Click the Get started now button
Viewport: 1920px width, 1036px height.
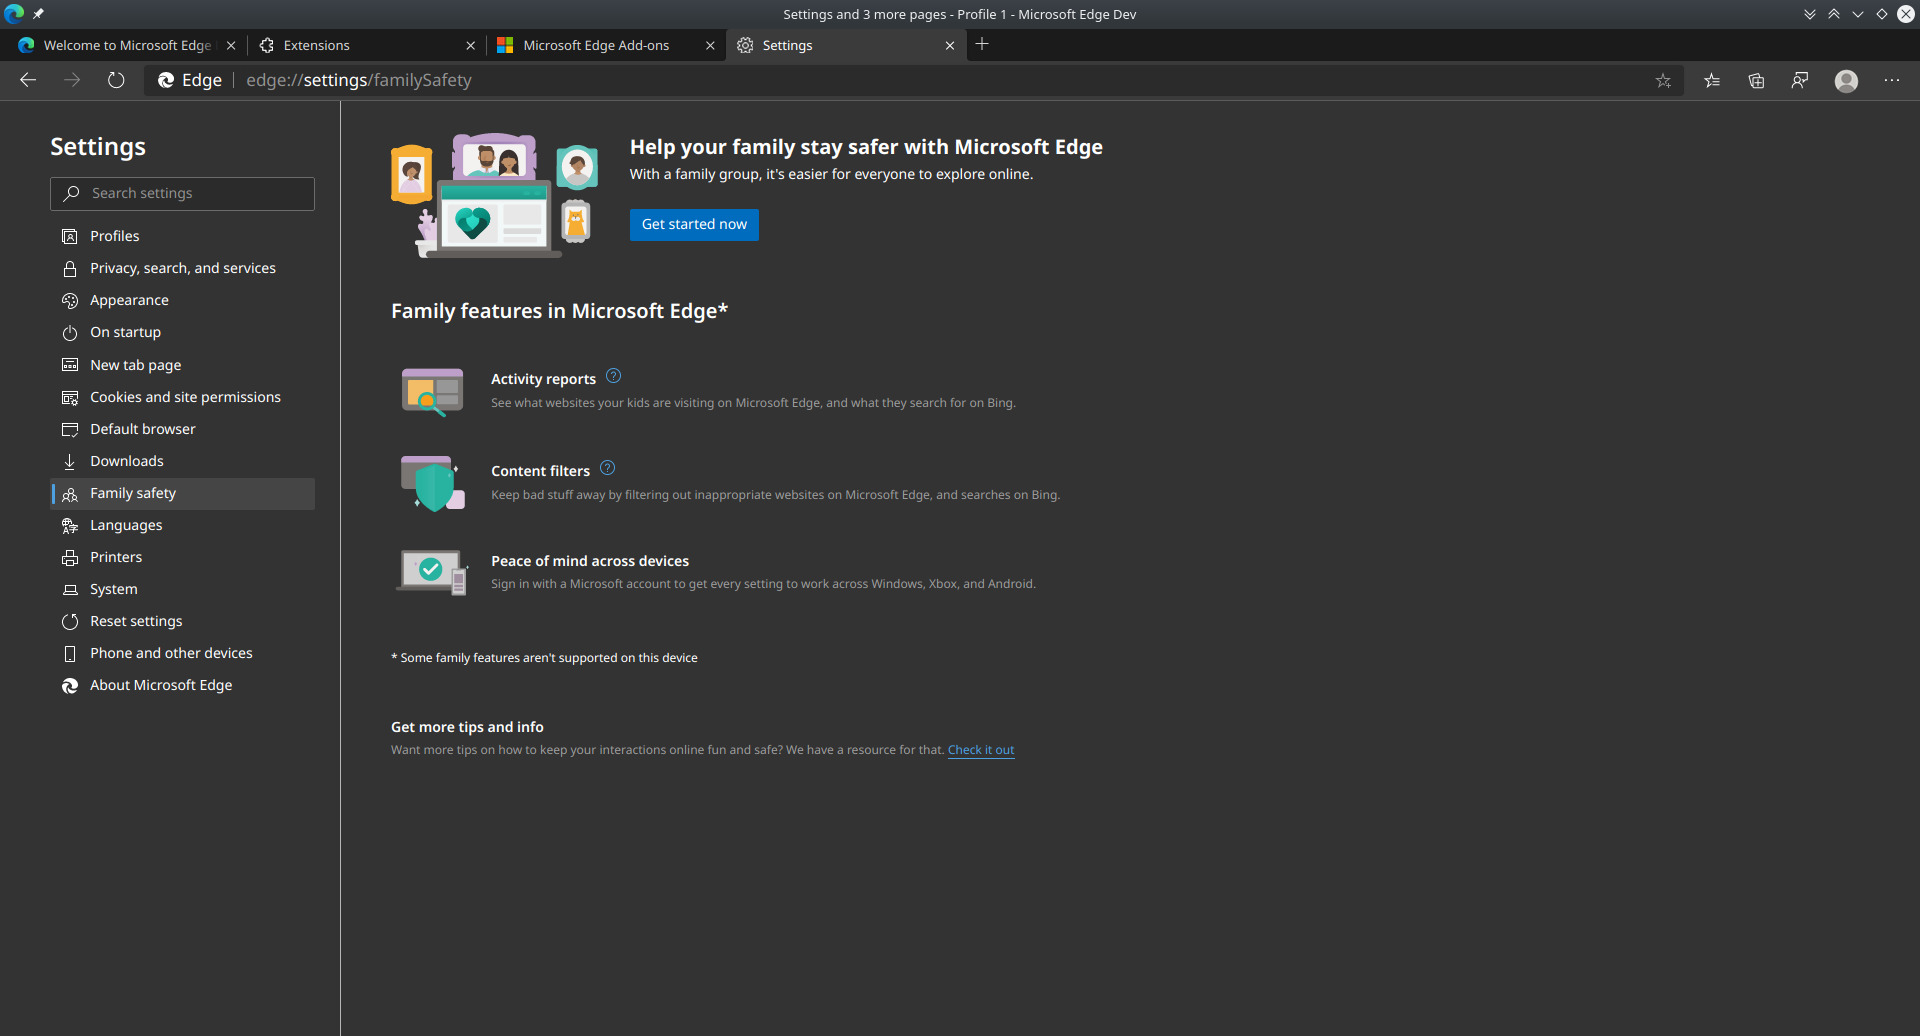(x=694, y=224)
